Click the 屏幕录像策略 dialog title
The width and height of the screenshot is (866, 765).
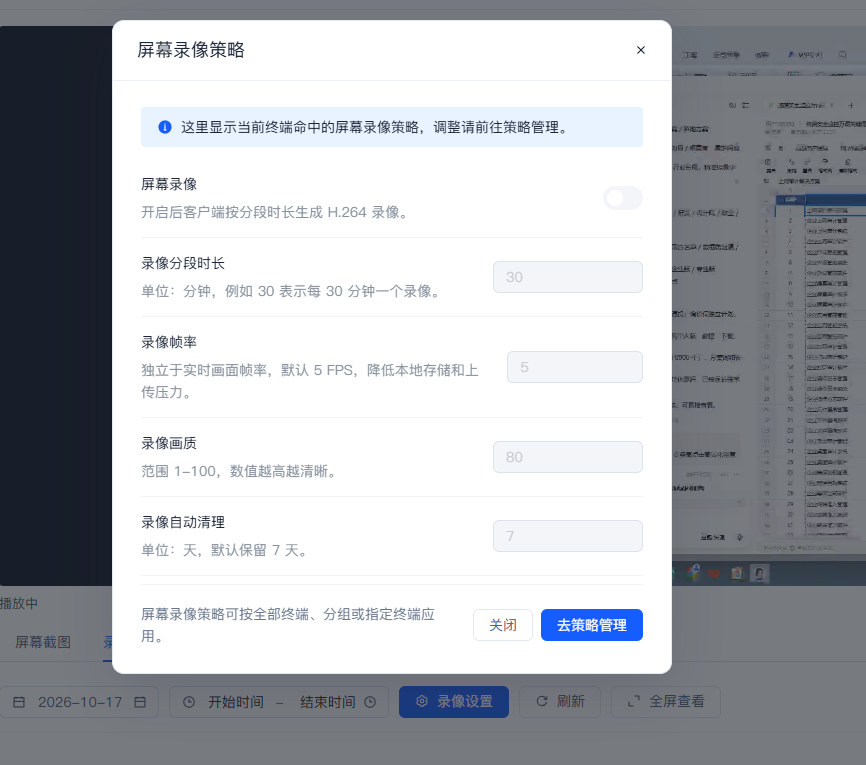pos(191,50)
